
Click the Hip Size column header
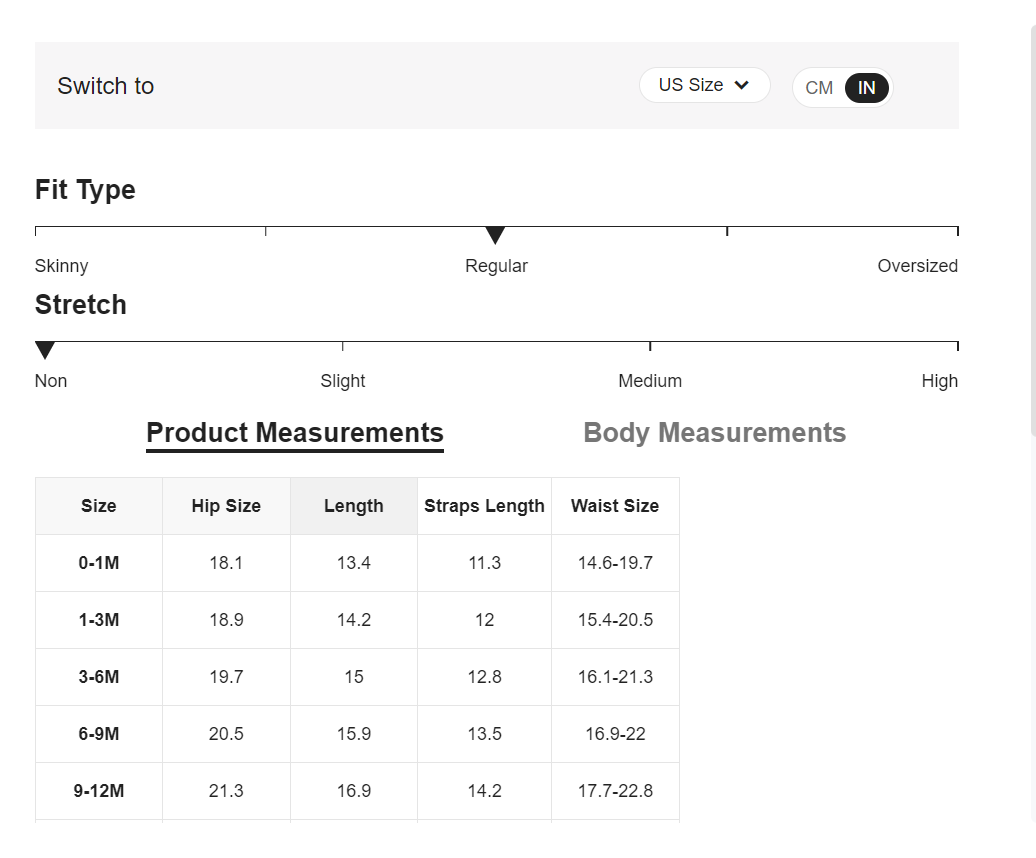click(226, 506)
